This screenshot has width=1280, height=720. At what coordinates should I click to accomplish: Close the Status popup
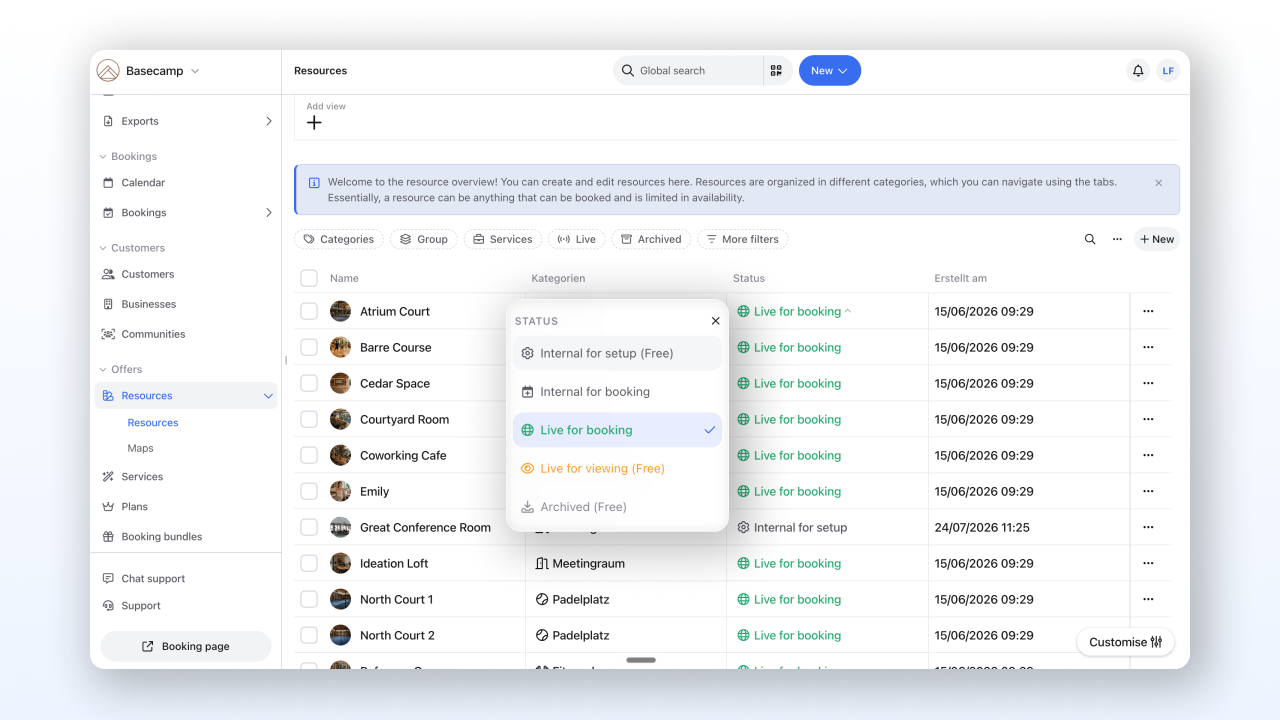[x=715, y=321]
